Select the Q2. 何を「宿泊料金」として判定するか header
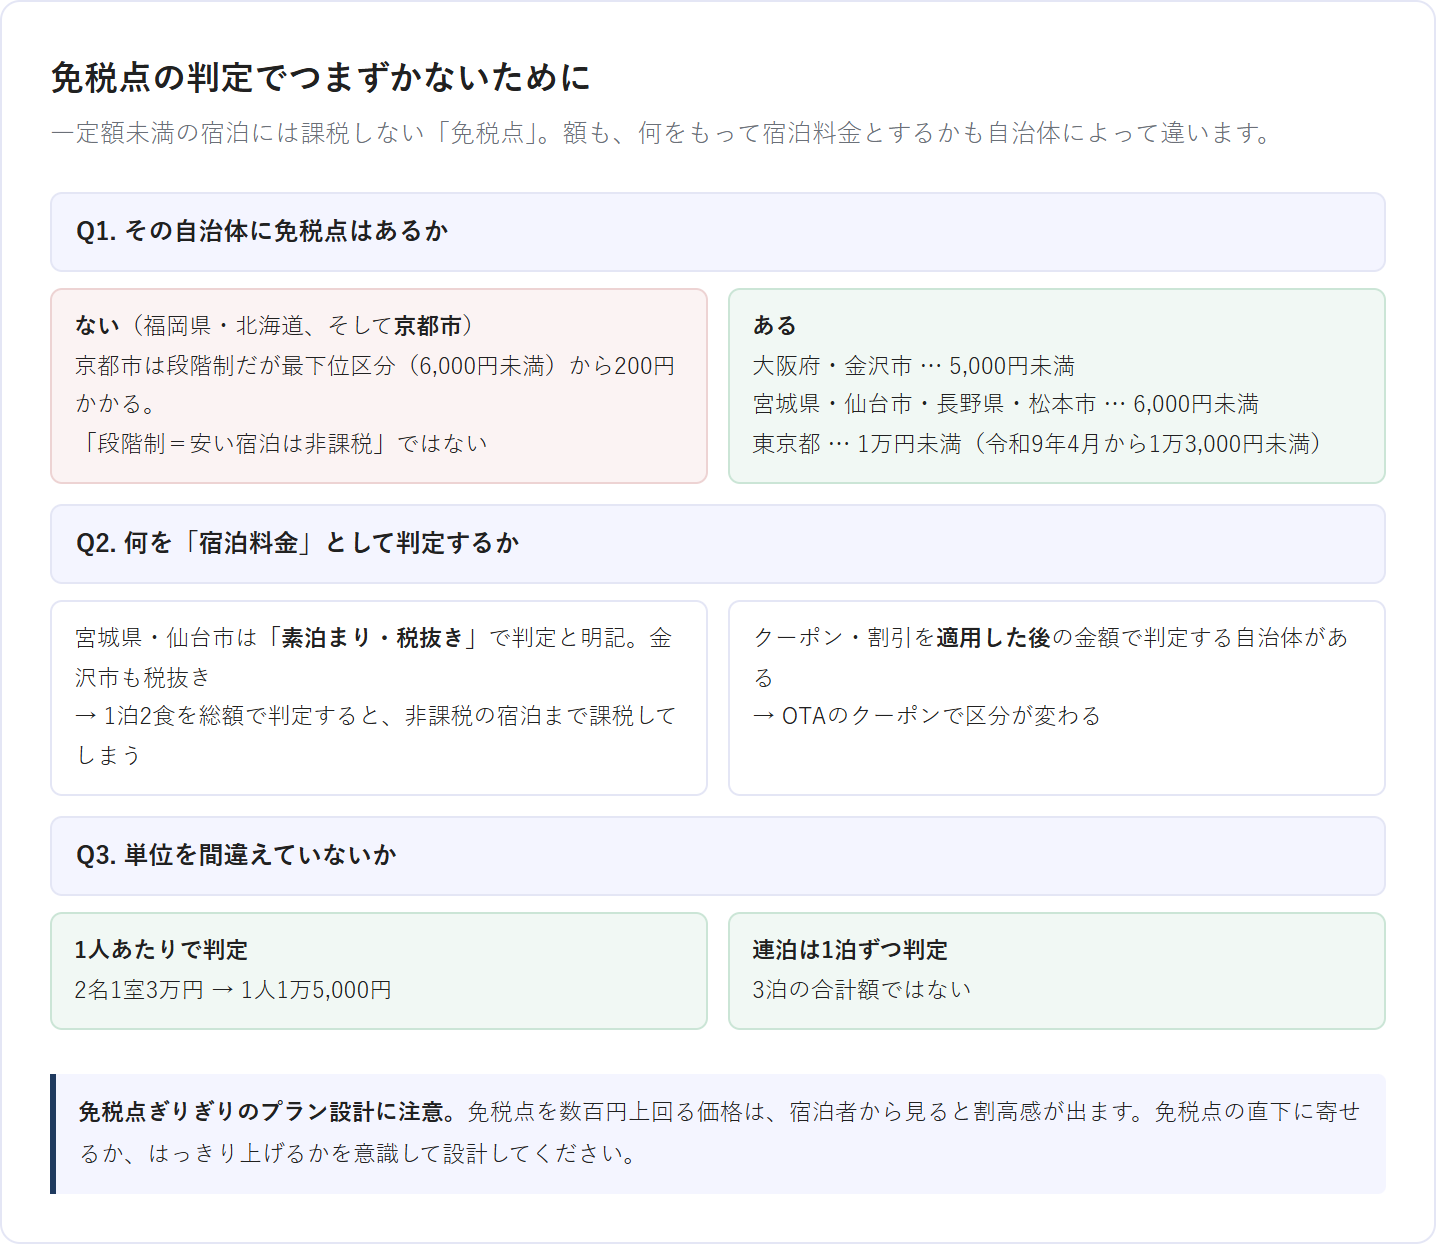The height and width of the screenshot is (1244, 1436). pos(718,544)
